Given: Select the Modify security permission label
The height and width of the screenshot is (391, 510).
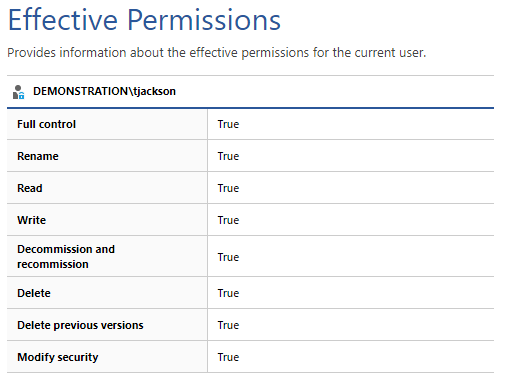Looking at the screenshot, I should [58, 357].
